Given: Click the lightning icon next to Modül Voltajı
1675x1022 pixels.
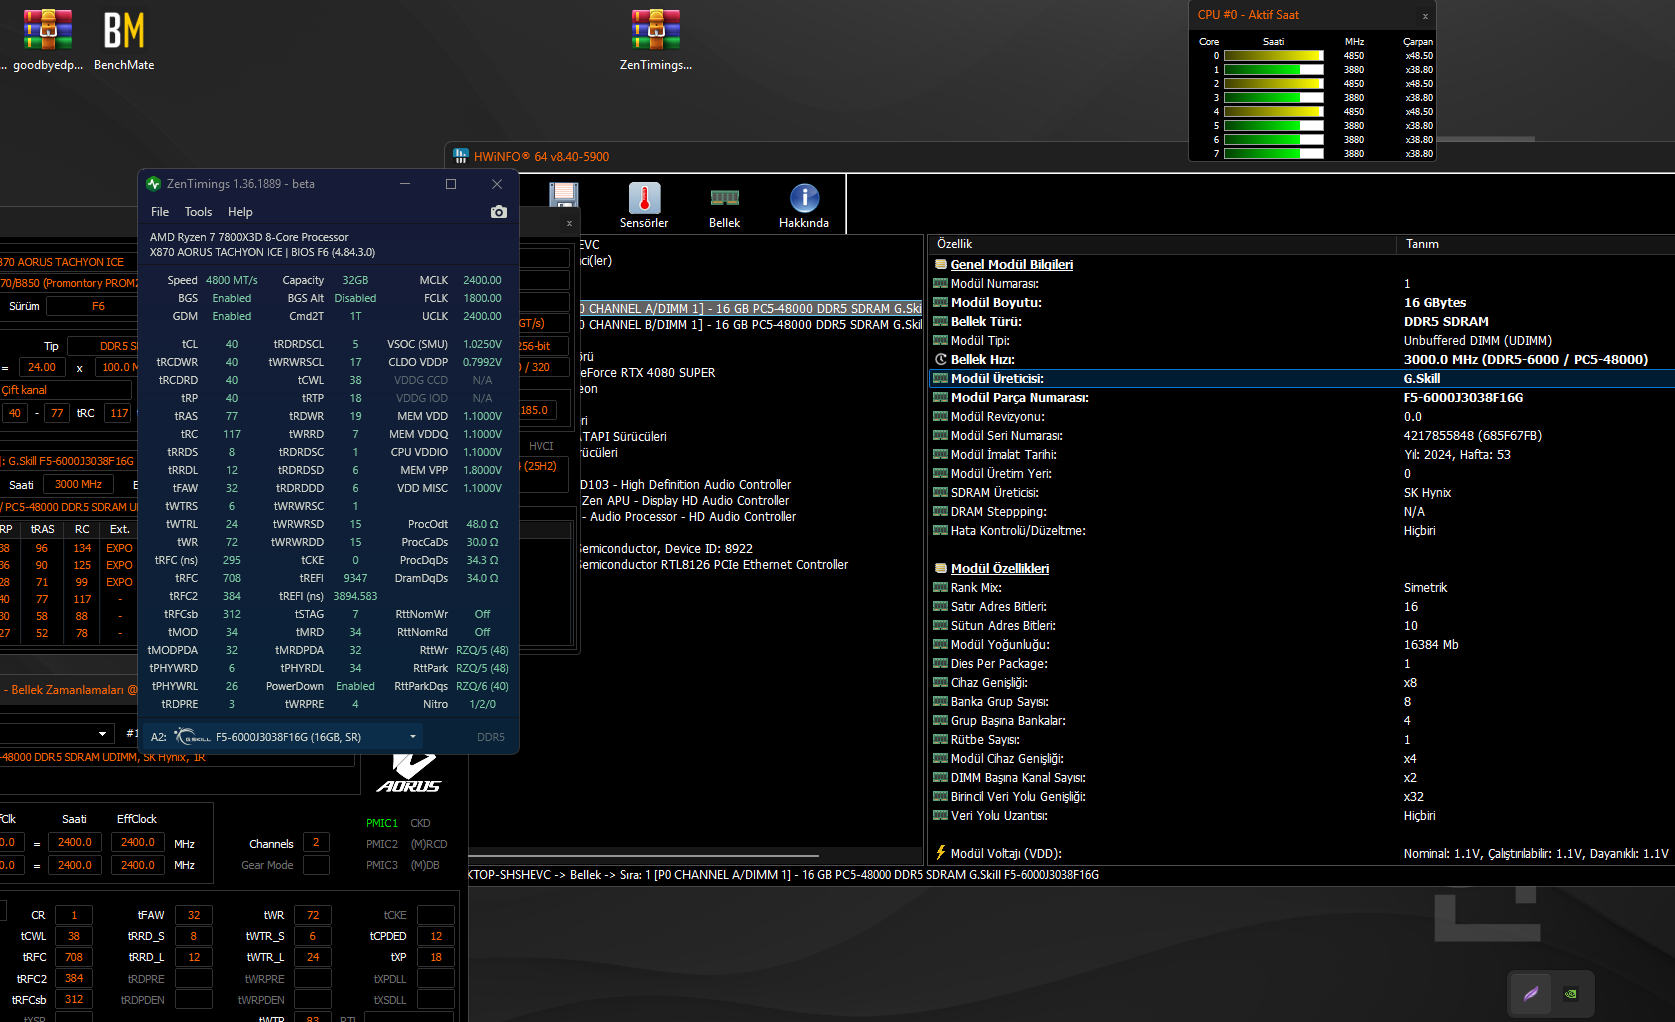Looking at the screenshot, I should tap(941, 853).
